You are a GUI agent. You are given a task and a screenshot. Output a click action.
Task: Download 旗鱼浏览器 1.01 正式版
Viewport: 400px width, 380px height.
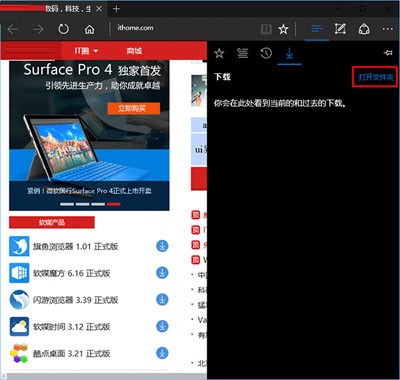[162, 246]
